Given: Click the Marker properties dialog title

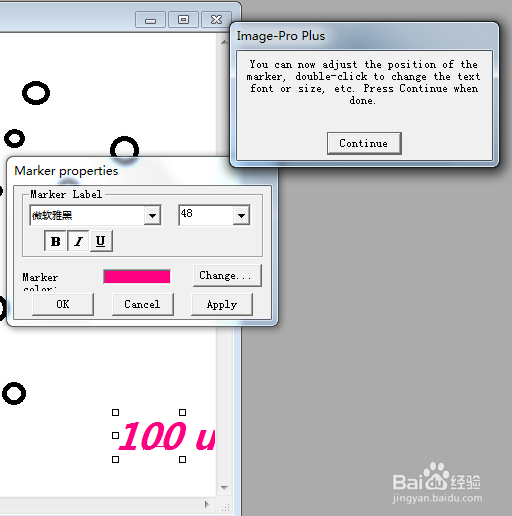Looking at the screenshot, I should pos(66,171).
